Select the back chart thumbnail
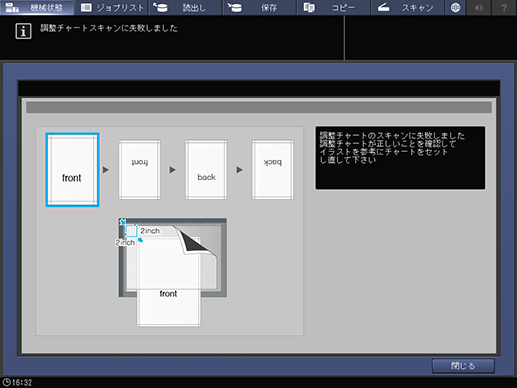517x388 pixels. [206, 170]
